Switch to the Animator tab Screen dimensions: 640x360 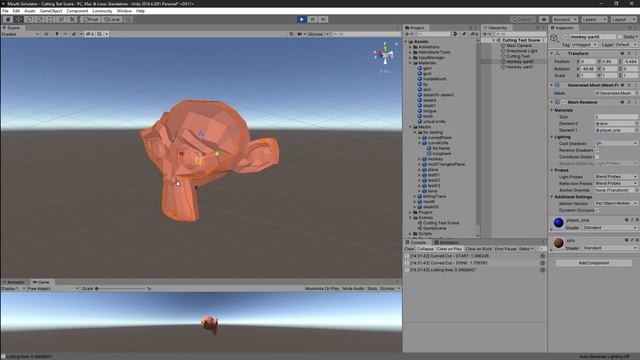point(15,282)
